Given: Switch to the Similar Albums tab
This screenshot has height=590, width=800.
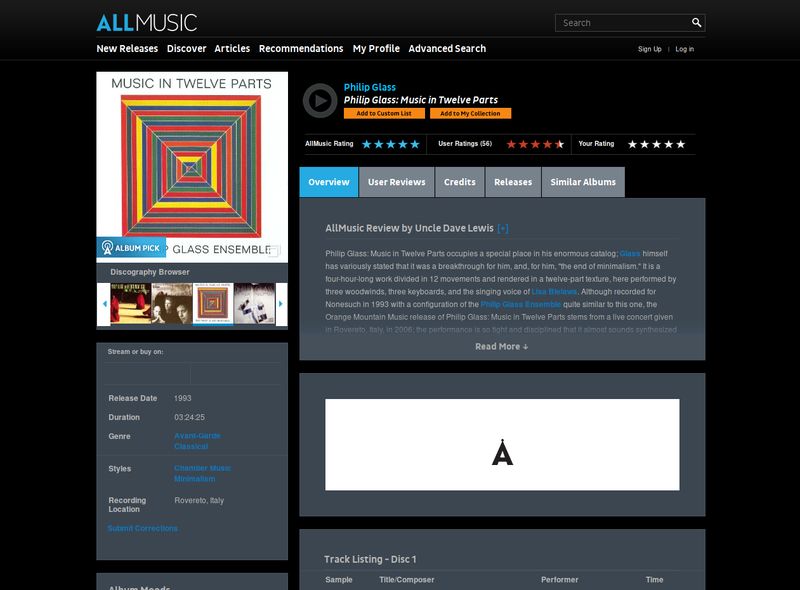Looking at the screenshot, I should point(583,182).
